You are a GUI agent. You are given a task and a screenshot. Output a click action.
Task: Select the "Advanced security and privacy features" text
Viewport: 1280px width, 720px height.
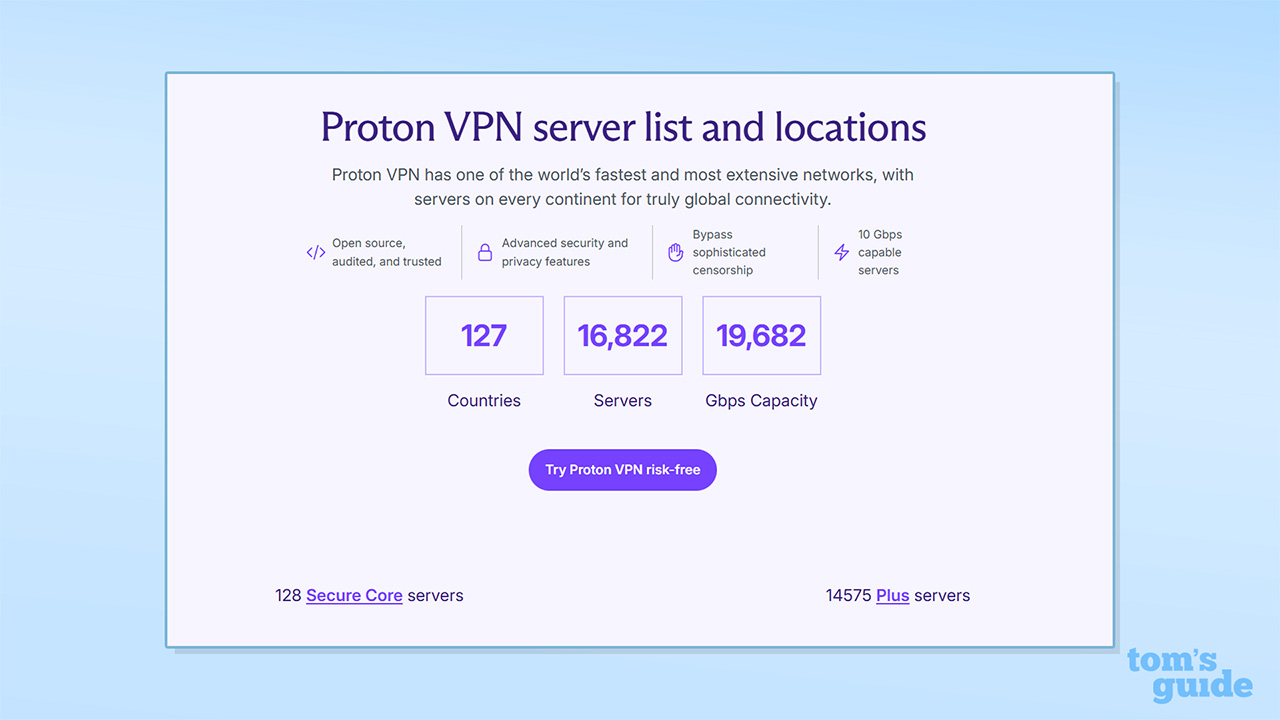(565, 252)
